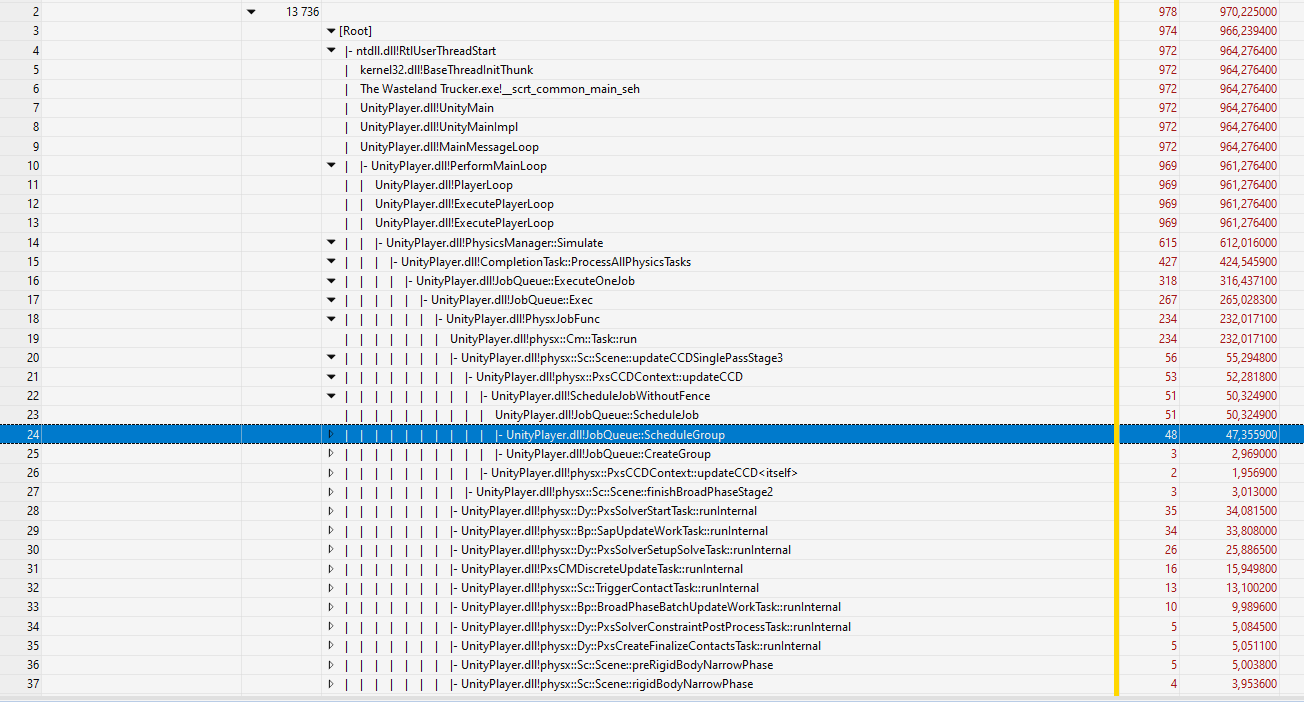This screenshot has height=702, width=1304.
Task: Collapse CompletionTask::ProcessAllPhysicsTasks node
Action: coord(331,262)
